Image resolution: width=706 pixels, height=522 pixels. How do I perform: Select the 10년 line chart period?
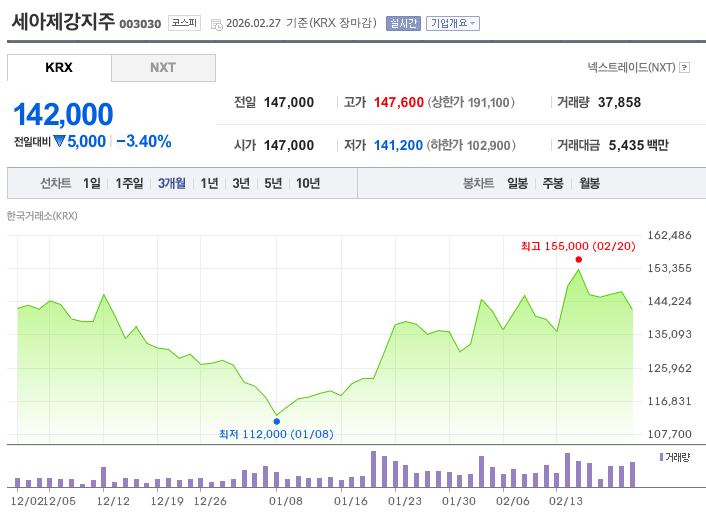click(x=308, y=183)
